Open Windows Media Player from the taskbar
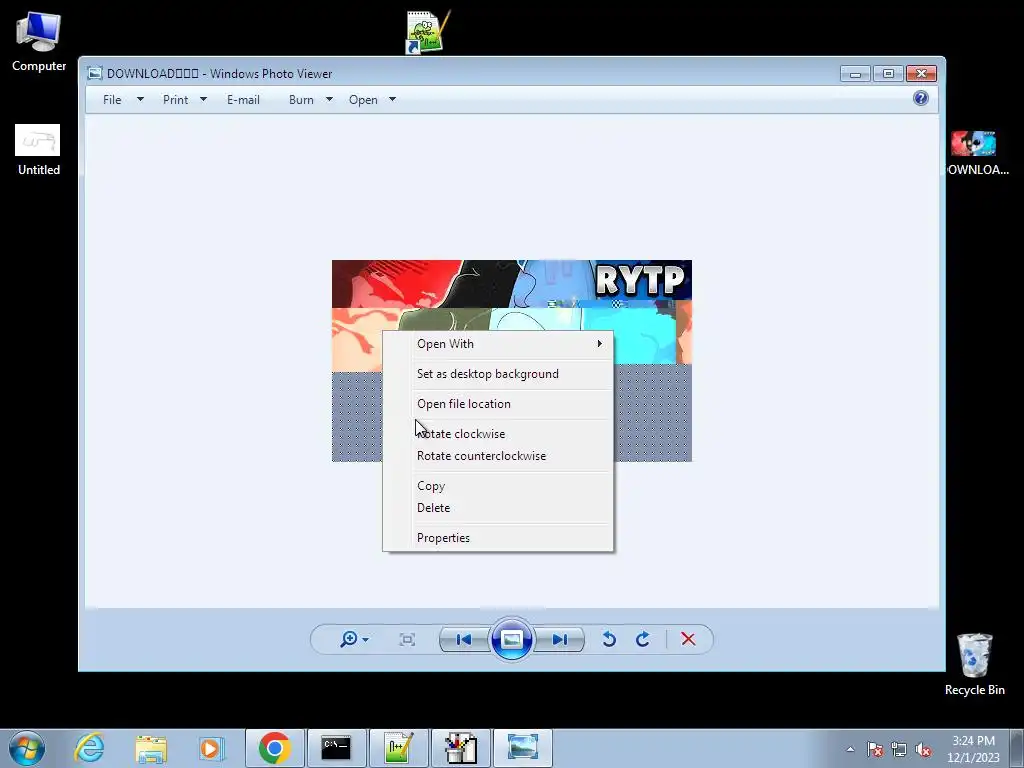1024x768 pixels. [x=212, y=748]
